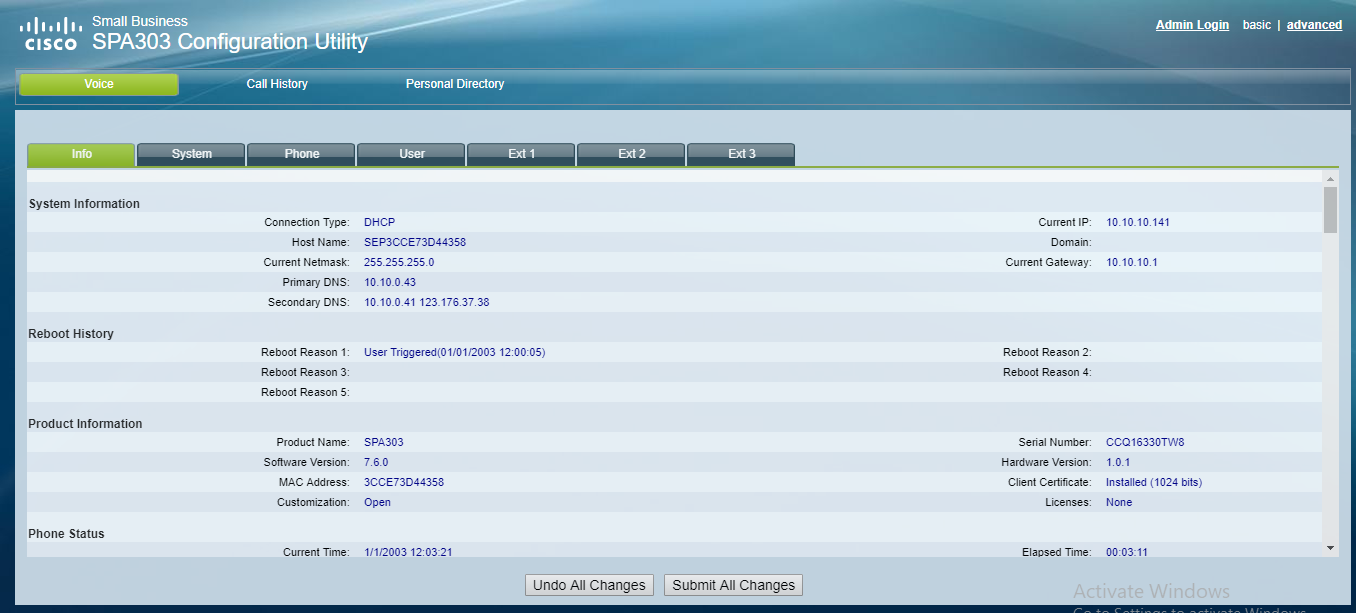This screenshot has width=1356, height=613.
Task: Click the vertical scrollbar thumb
Action: [x=1330, y=210]
